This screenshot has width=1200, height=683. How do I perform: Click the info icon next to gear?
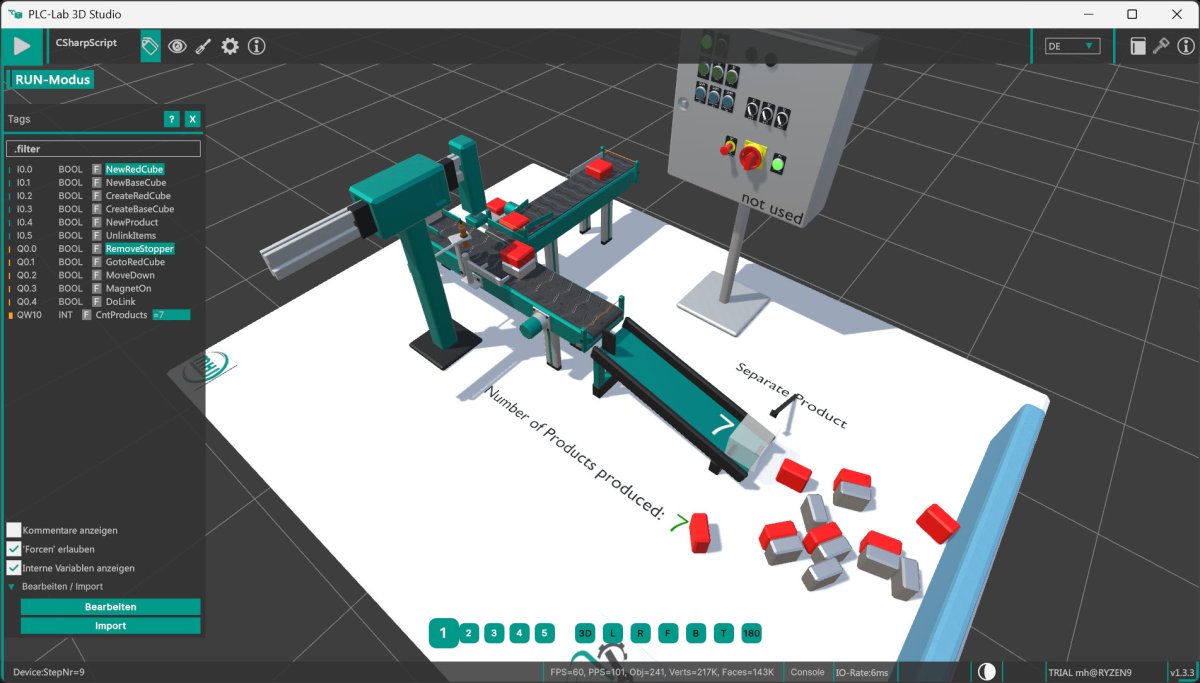pyautogui.click(x=257, y=46)
